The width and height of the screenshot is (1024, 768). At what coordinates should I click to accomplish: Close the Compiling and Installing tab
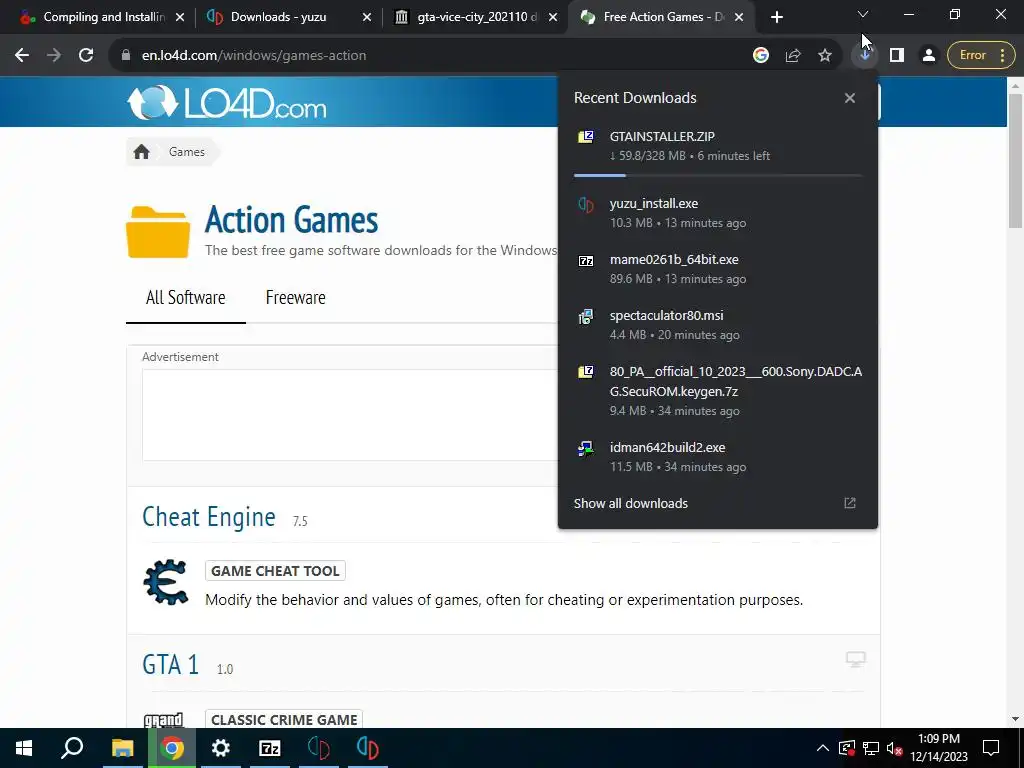click(x=180, y=17)
